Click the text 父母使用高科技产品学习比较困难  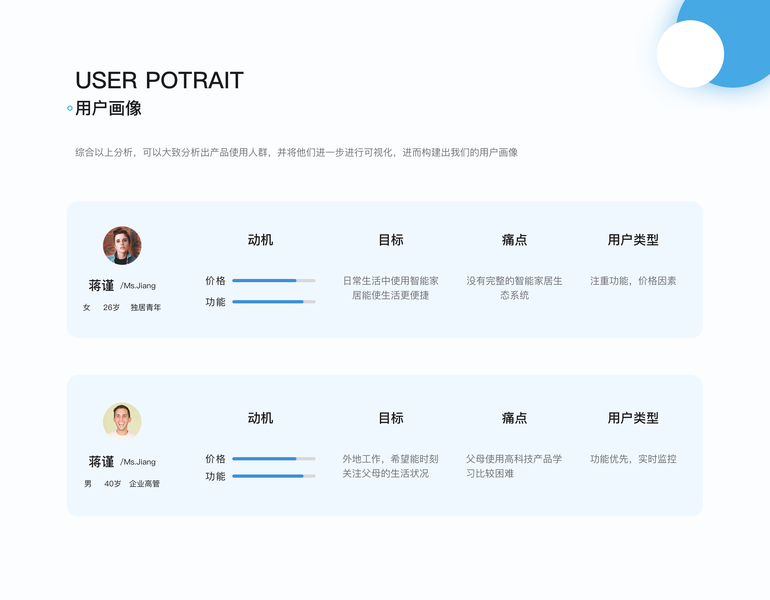coord(514,466)
